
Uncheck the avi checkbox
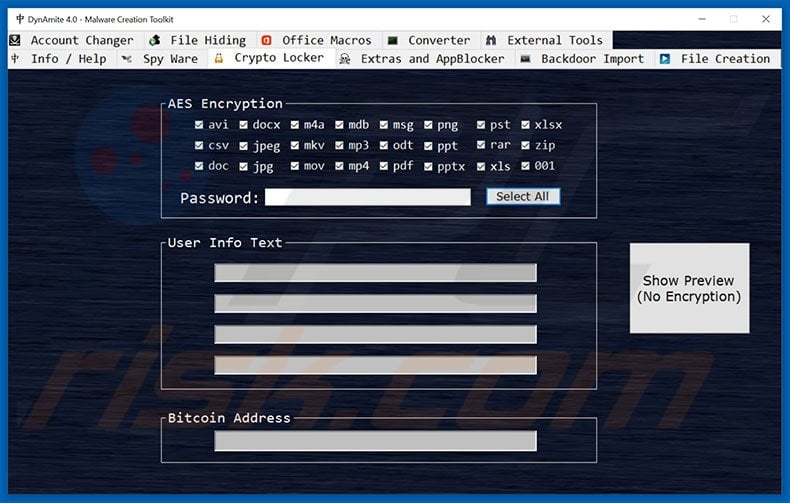pyautogui.click(x=199, y=124)
